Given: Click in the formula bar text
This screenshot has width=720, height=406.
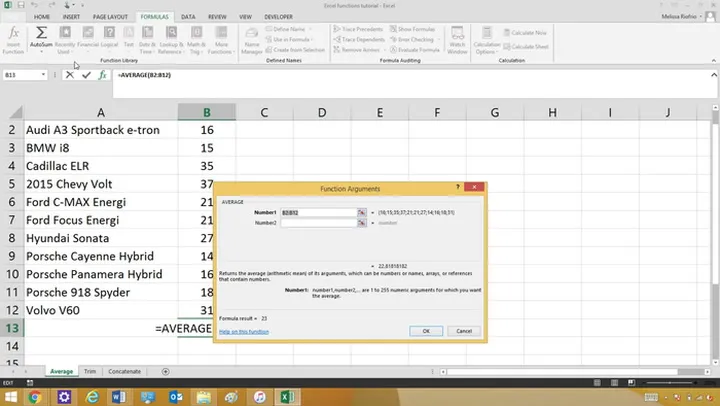Looking at the screenshot, I should tap(144, 75).
